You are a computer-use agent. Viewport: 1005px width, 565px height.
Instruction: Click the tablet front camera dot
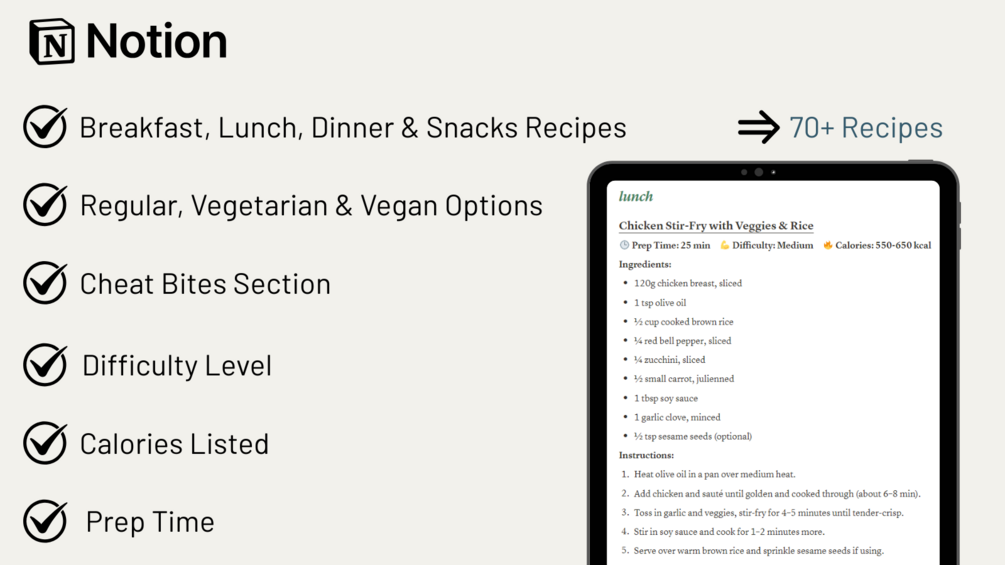pyautogui.click(x=758, y=172)
